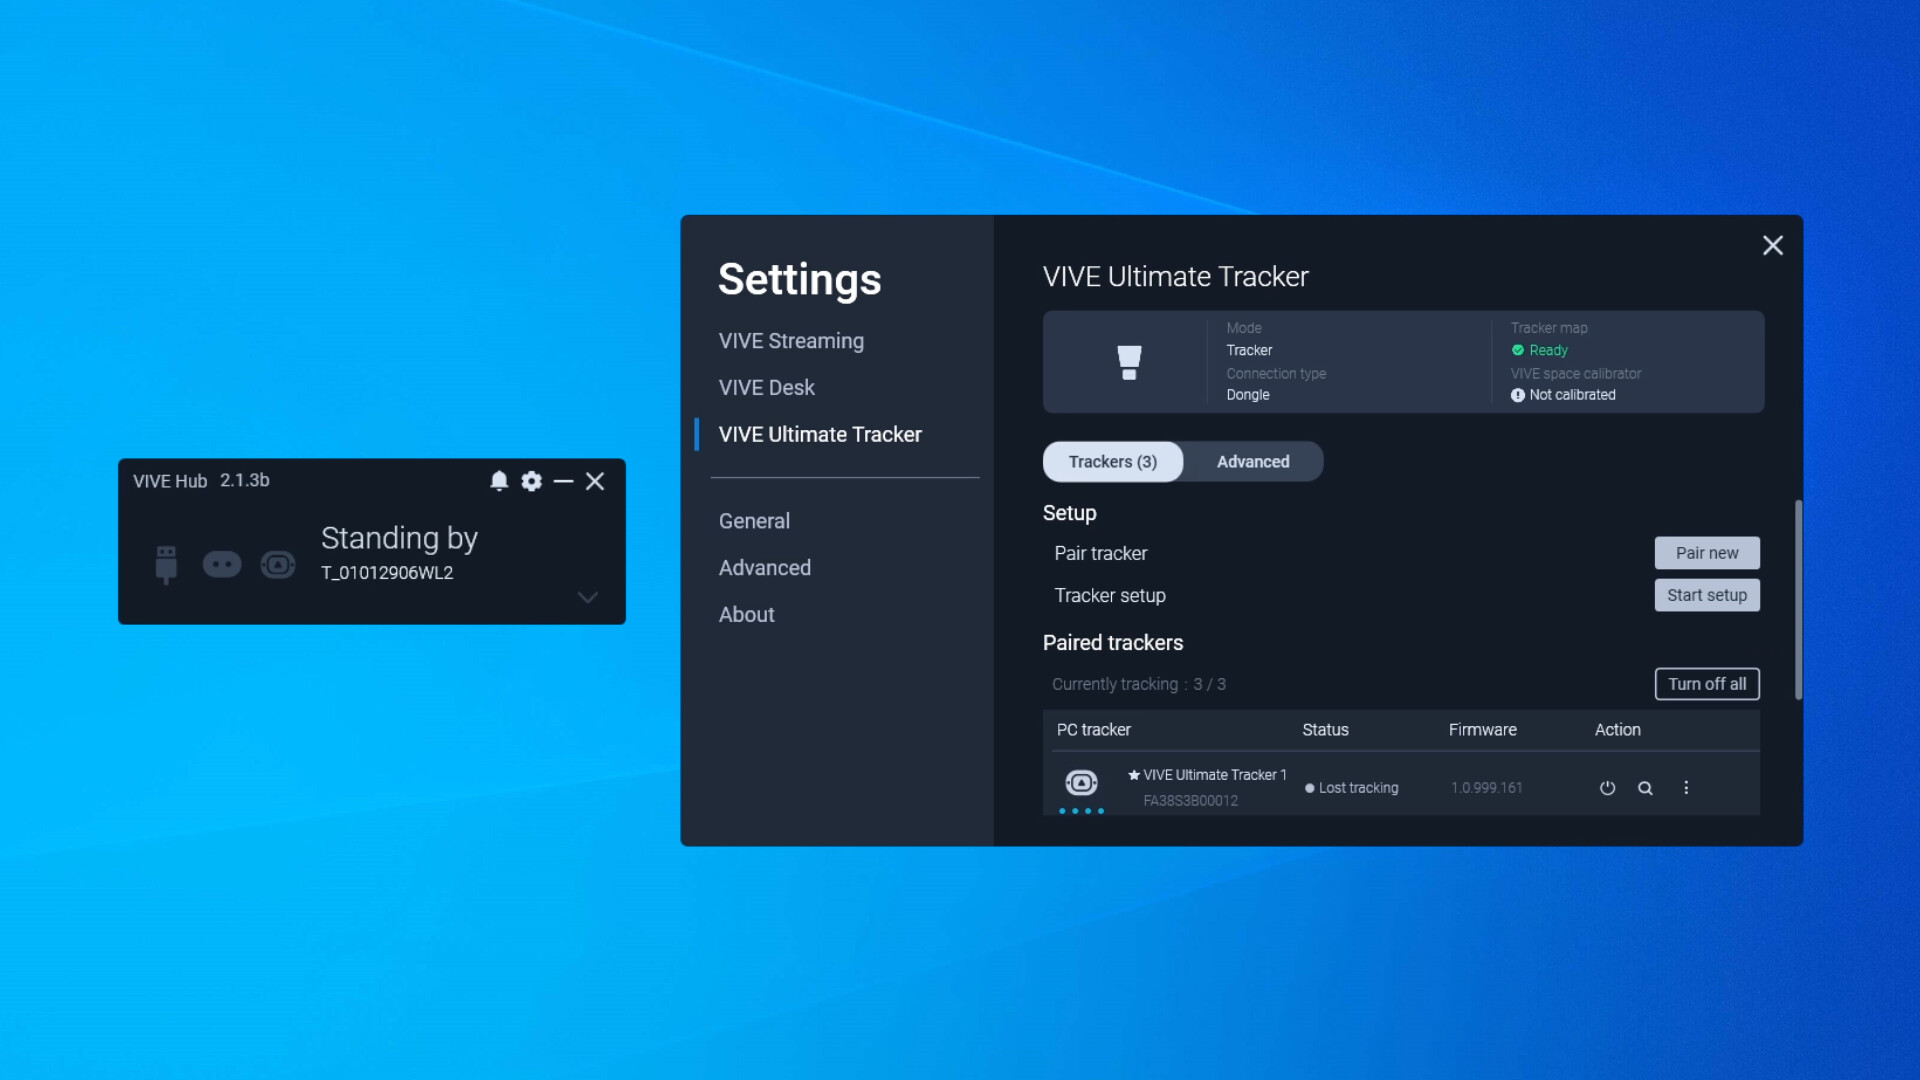Screen dimensions: 1920x1080
Task: Click the star next to VIVE Ultimate Tracker 1
Action: (x=1132, y=774)
